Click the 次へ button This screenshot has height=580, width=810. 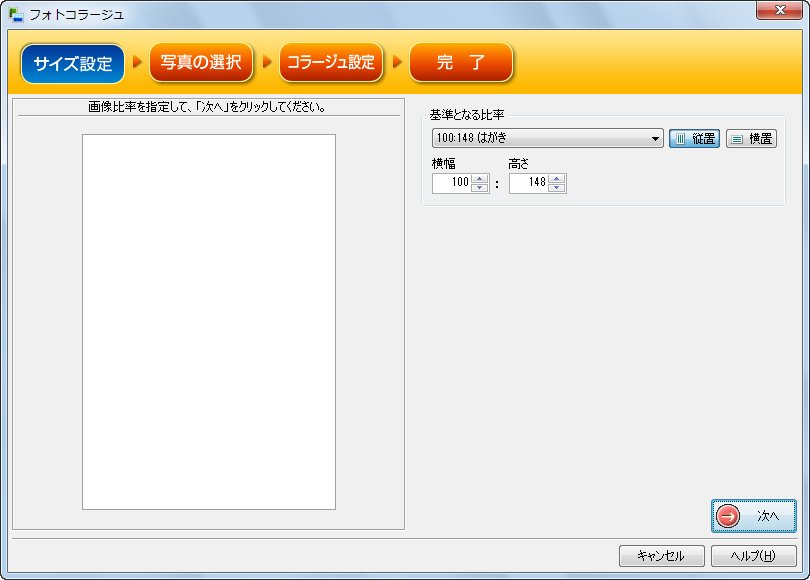click(x=754, y=515)
